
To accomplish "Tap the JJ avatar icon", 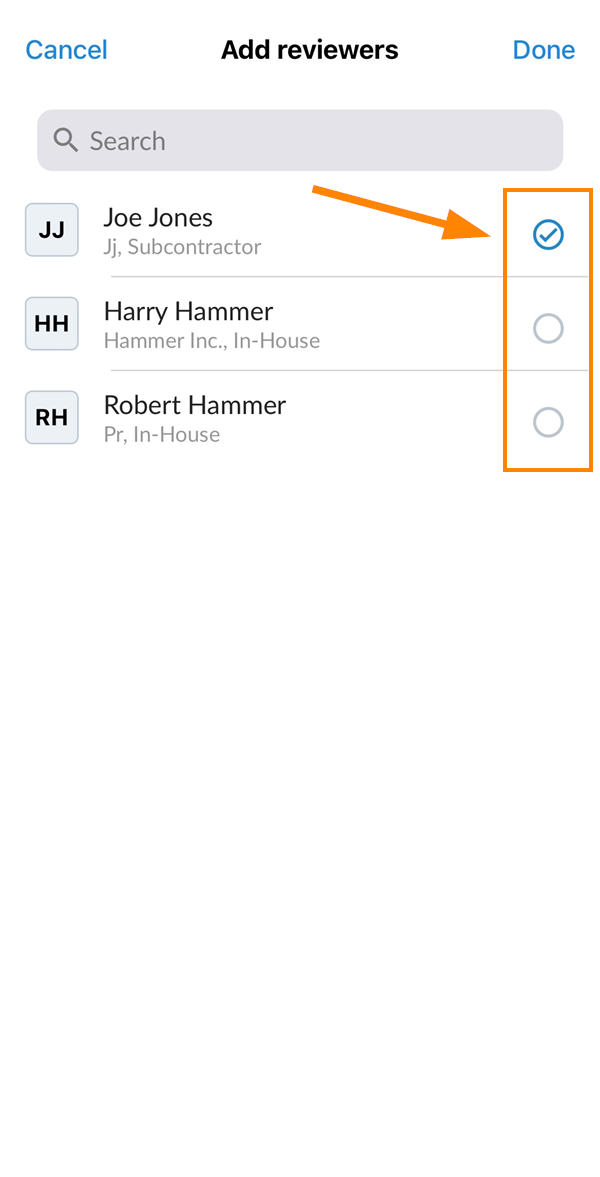I will pos(51,230).
